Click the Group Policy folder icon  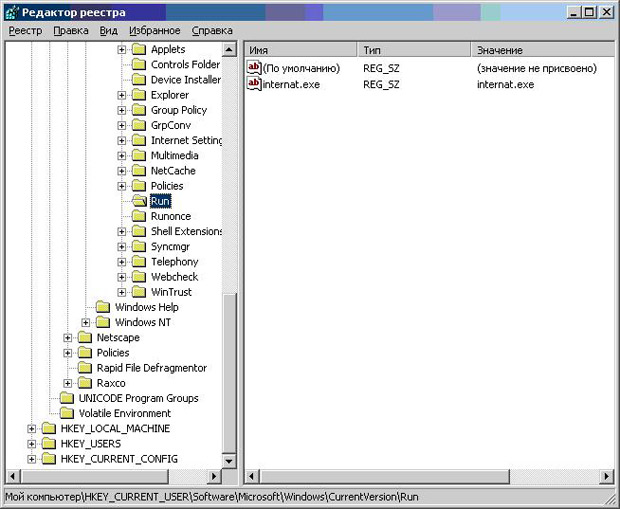click(139, 110)
